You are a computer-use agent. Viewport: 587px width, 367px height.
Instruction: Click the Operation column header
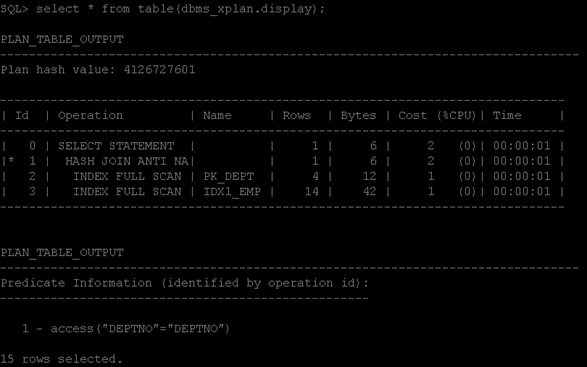point(90,115)
